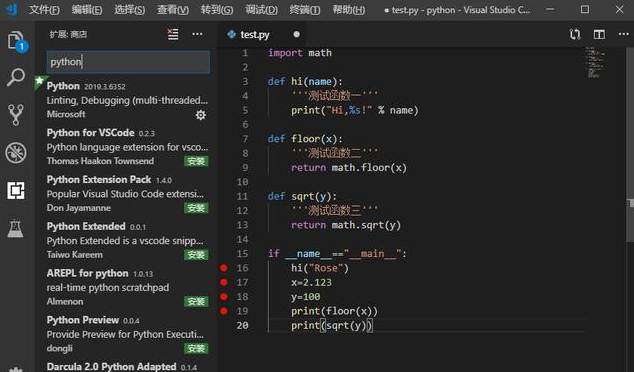Clear extension search results icon

pos(173,34)
